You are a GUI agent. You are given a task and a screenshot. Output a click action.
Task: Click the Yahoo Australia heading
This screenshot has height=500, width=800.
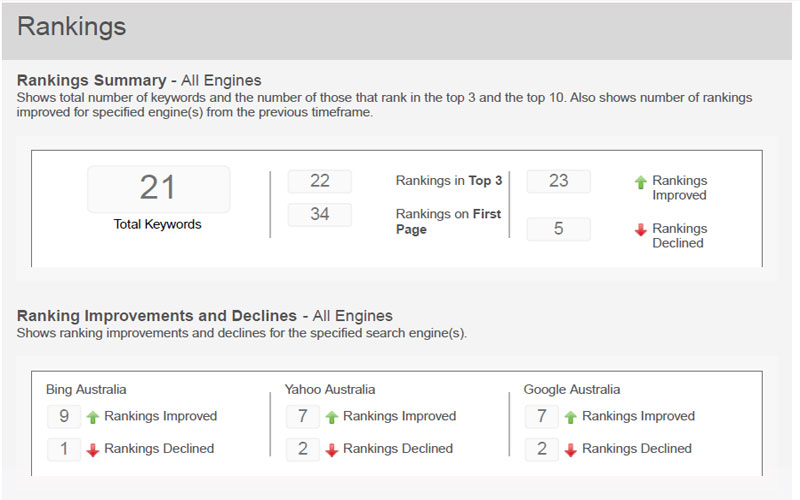330,389
